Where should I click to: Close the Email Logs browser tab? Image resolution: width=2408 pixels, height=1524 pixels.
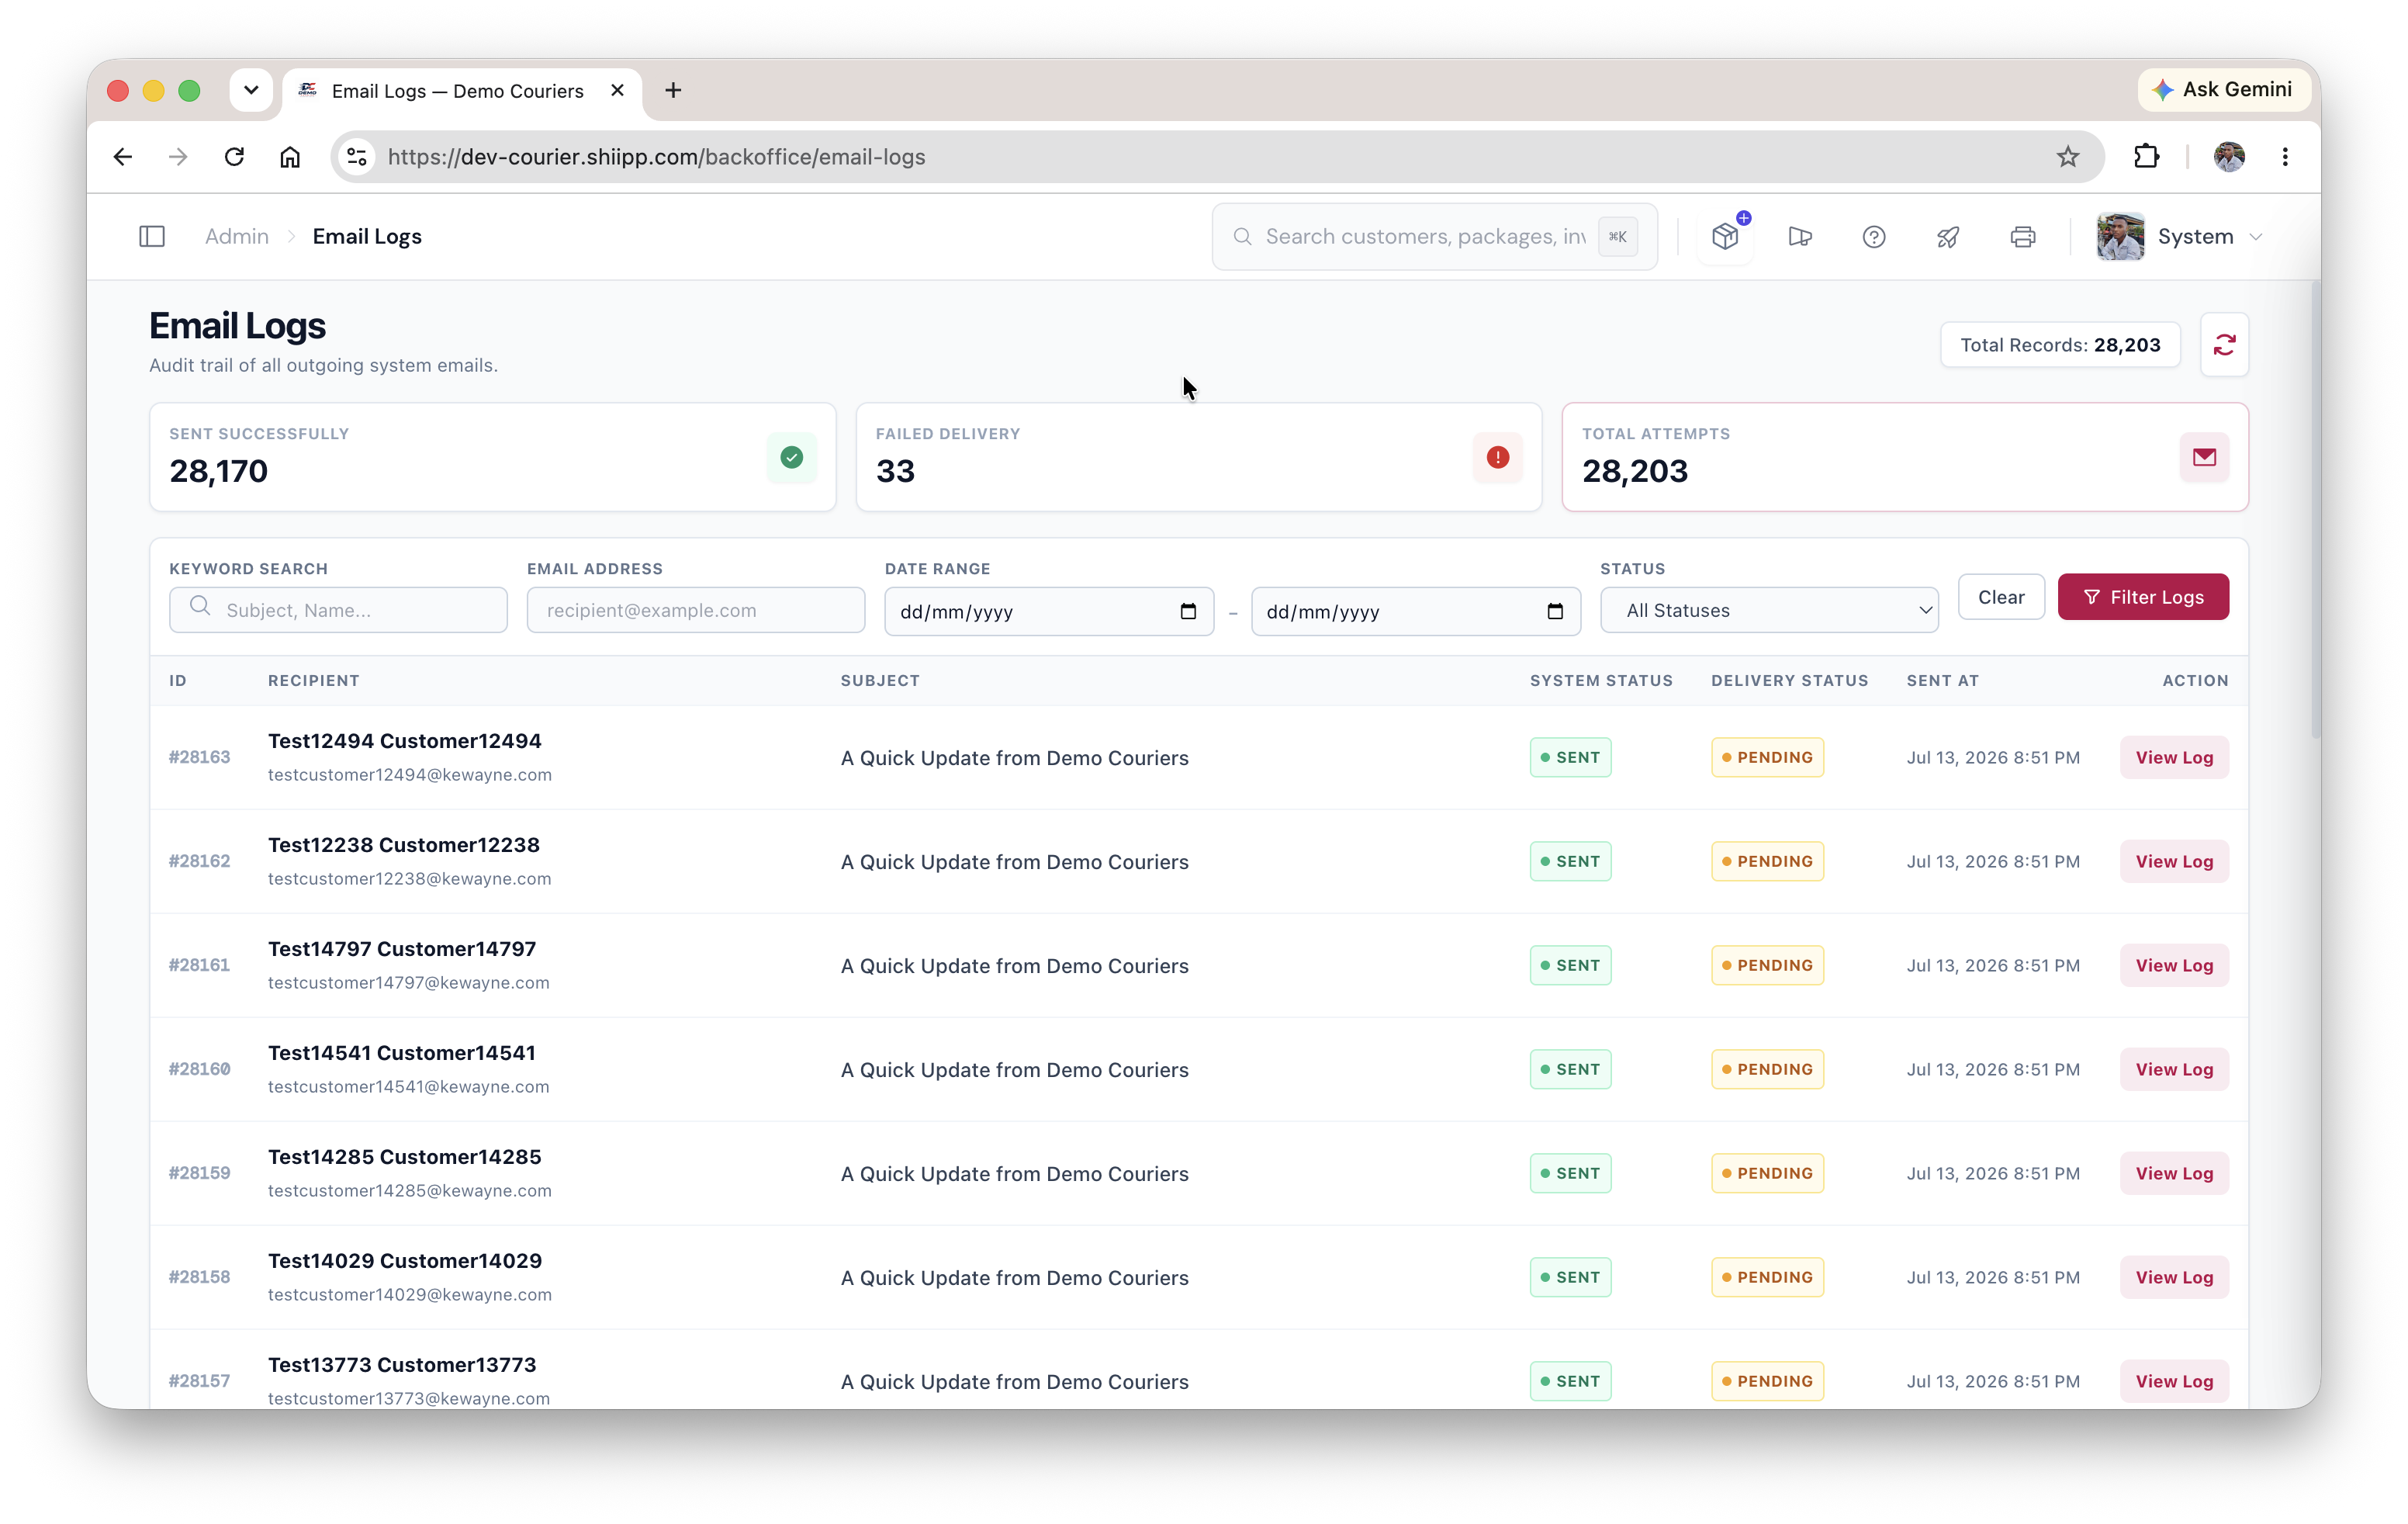[x=618, y=91]
